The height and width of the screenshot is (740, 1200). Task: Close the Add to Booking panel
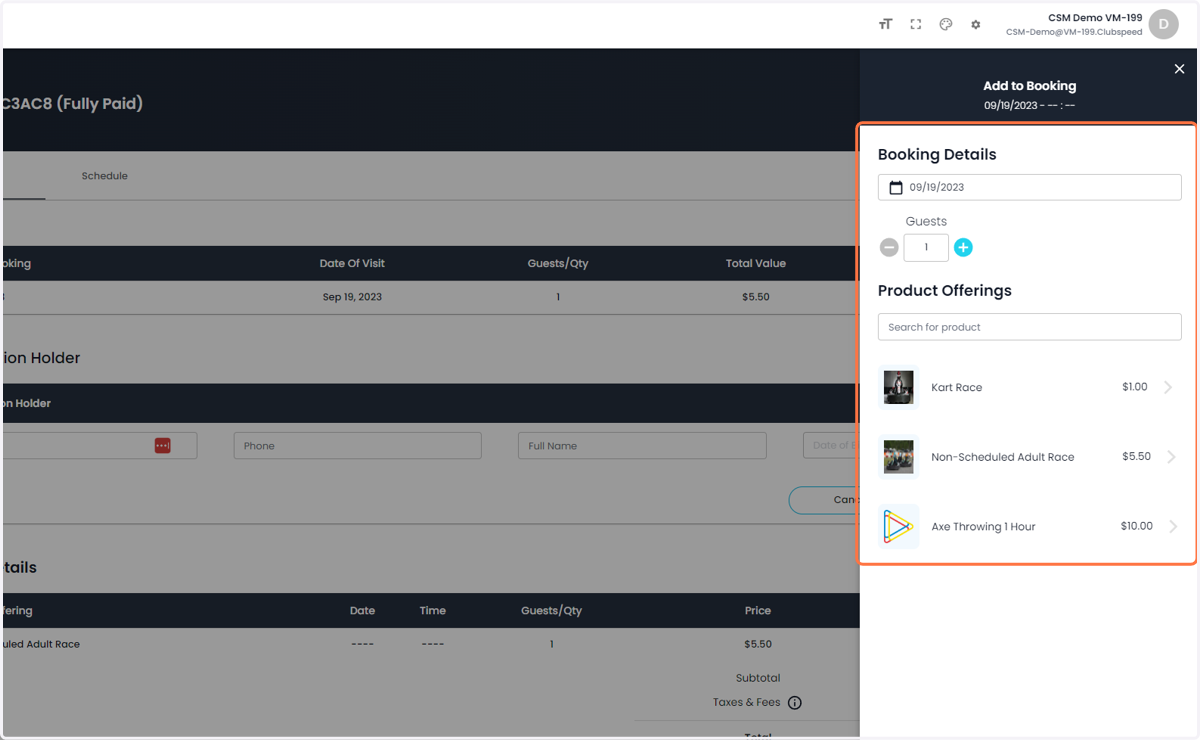tap(1179, 69)
